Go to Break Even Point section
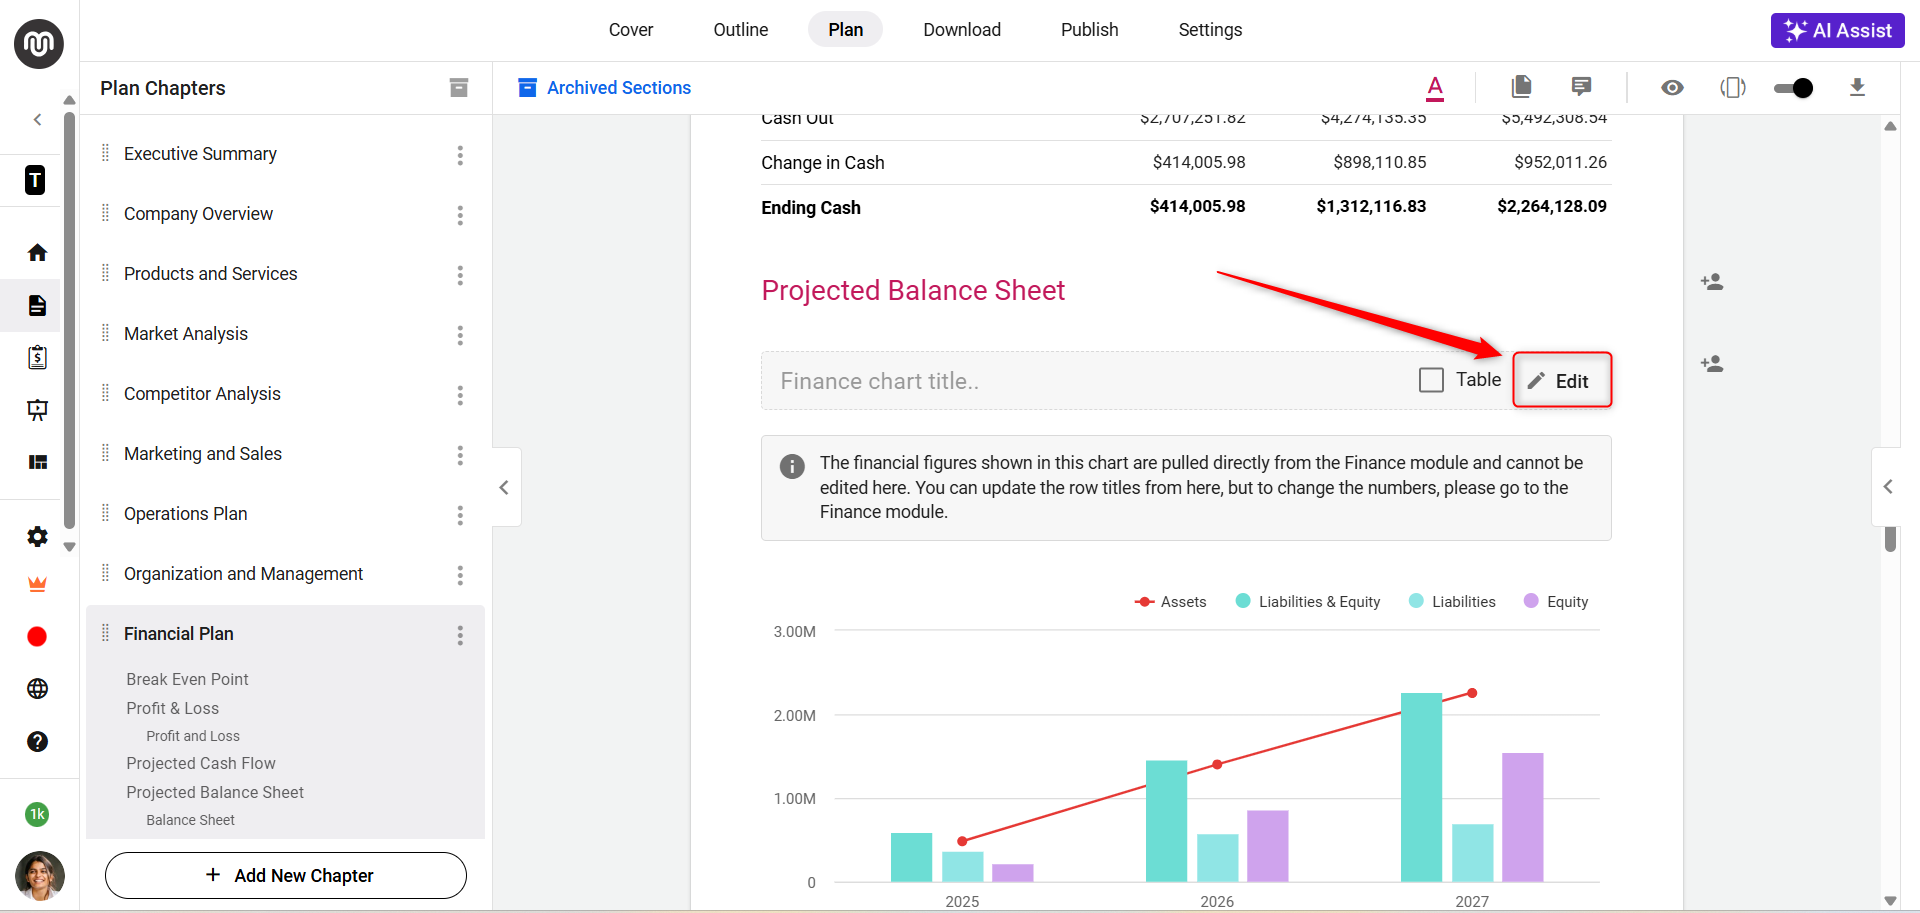Viewport: 1920px width, 913px height. coord(187,679)
